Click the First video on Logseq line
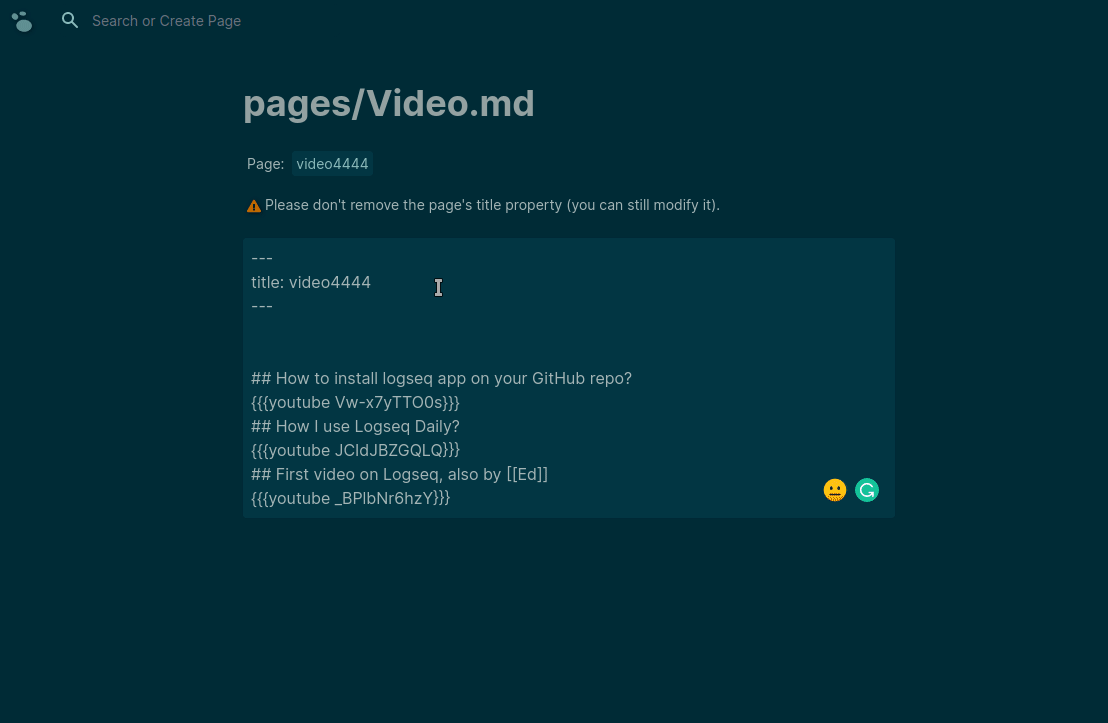1108x723 pixels. pos(399,474)
